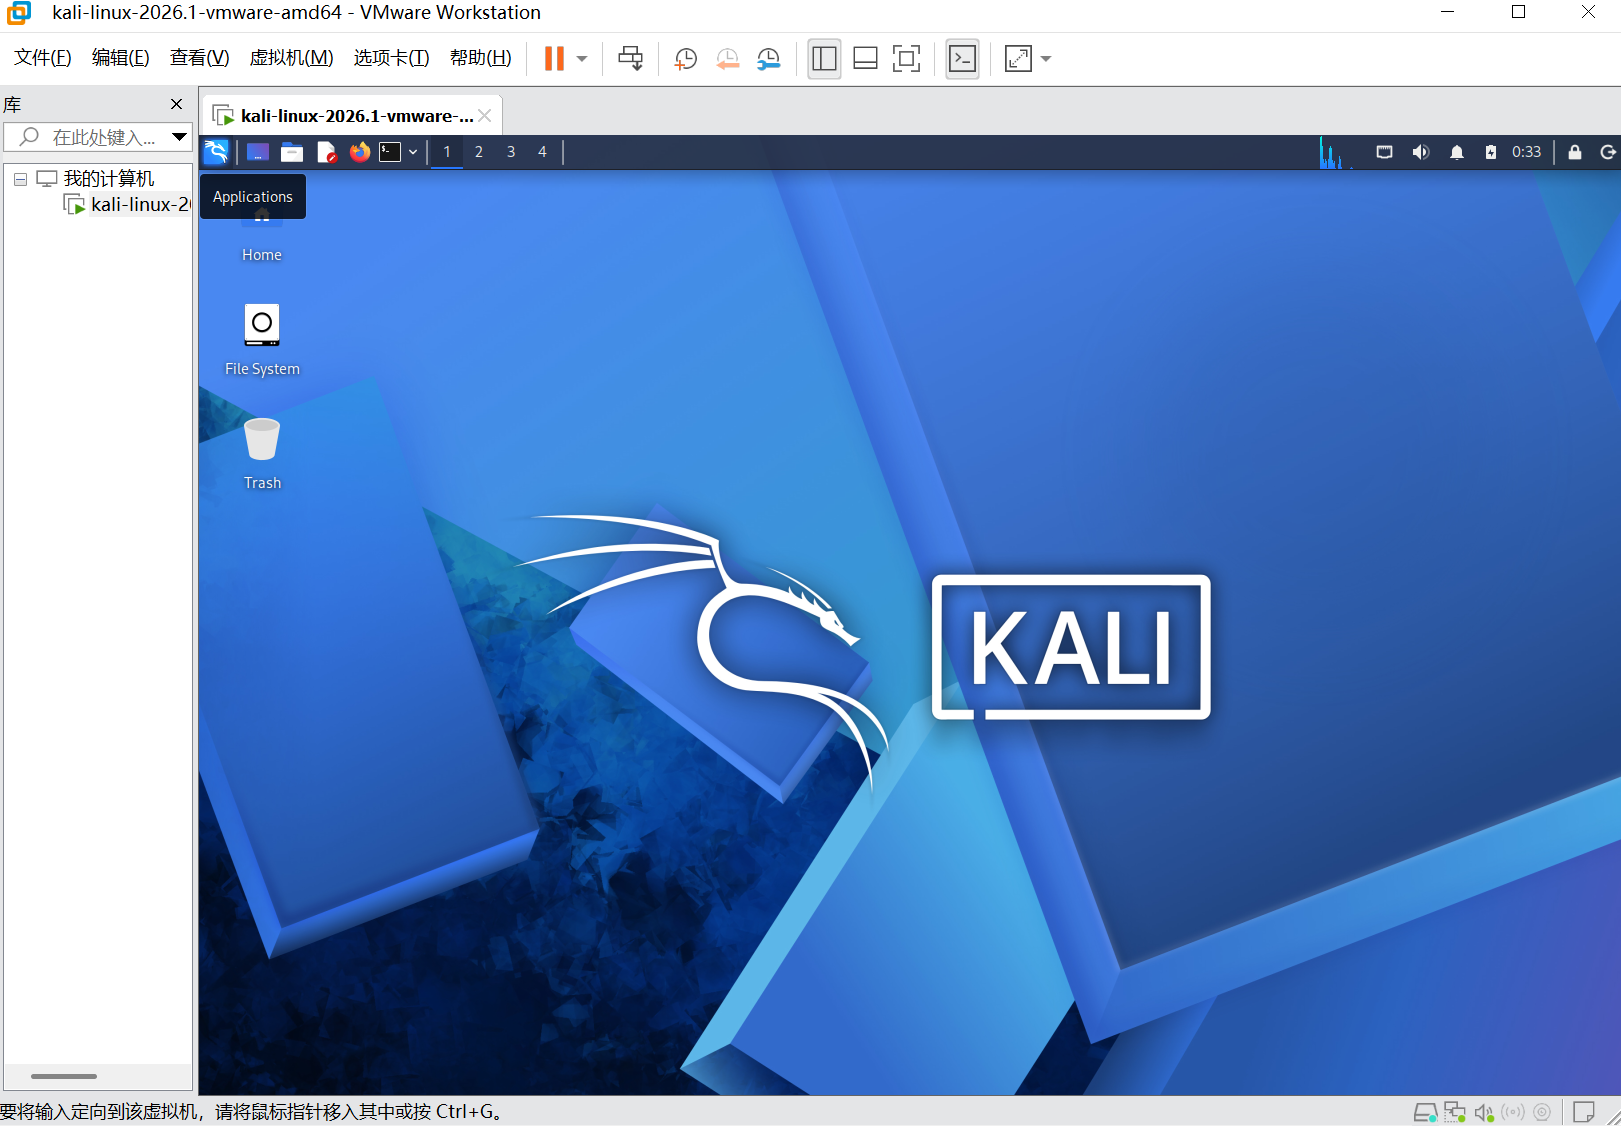Expand the library search dropdown arrow
This screenshot has width=1621, height=1126.
(x=180, y=137)
